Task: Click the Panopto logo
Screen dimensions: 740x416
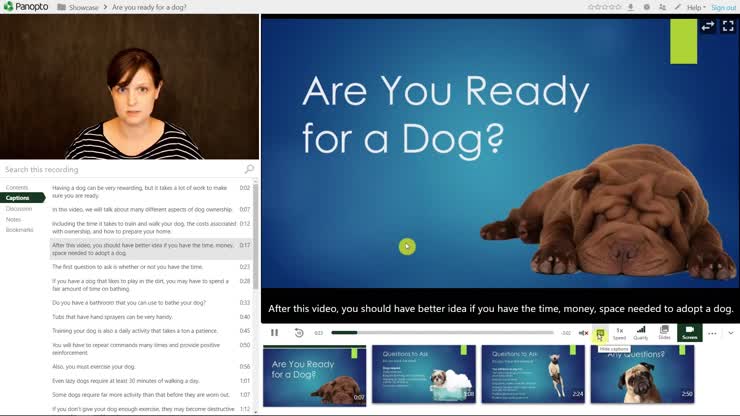Action: (x=26, y=7)
